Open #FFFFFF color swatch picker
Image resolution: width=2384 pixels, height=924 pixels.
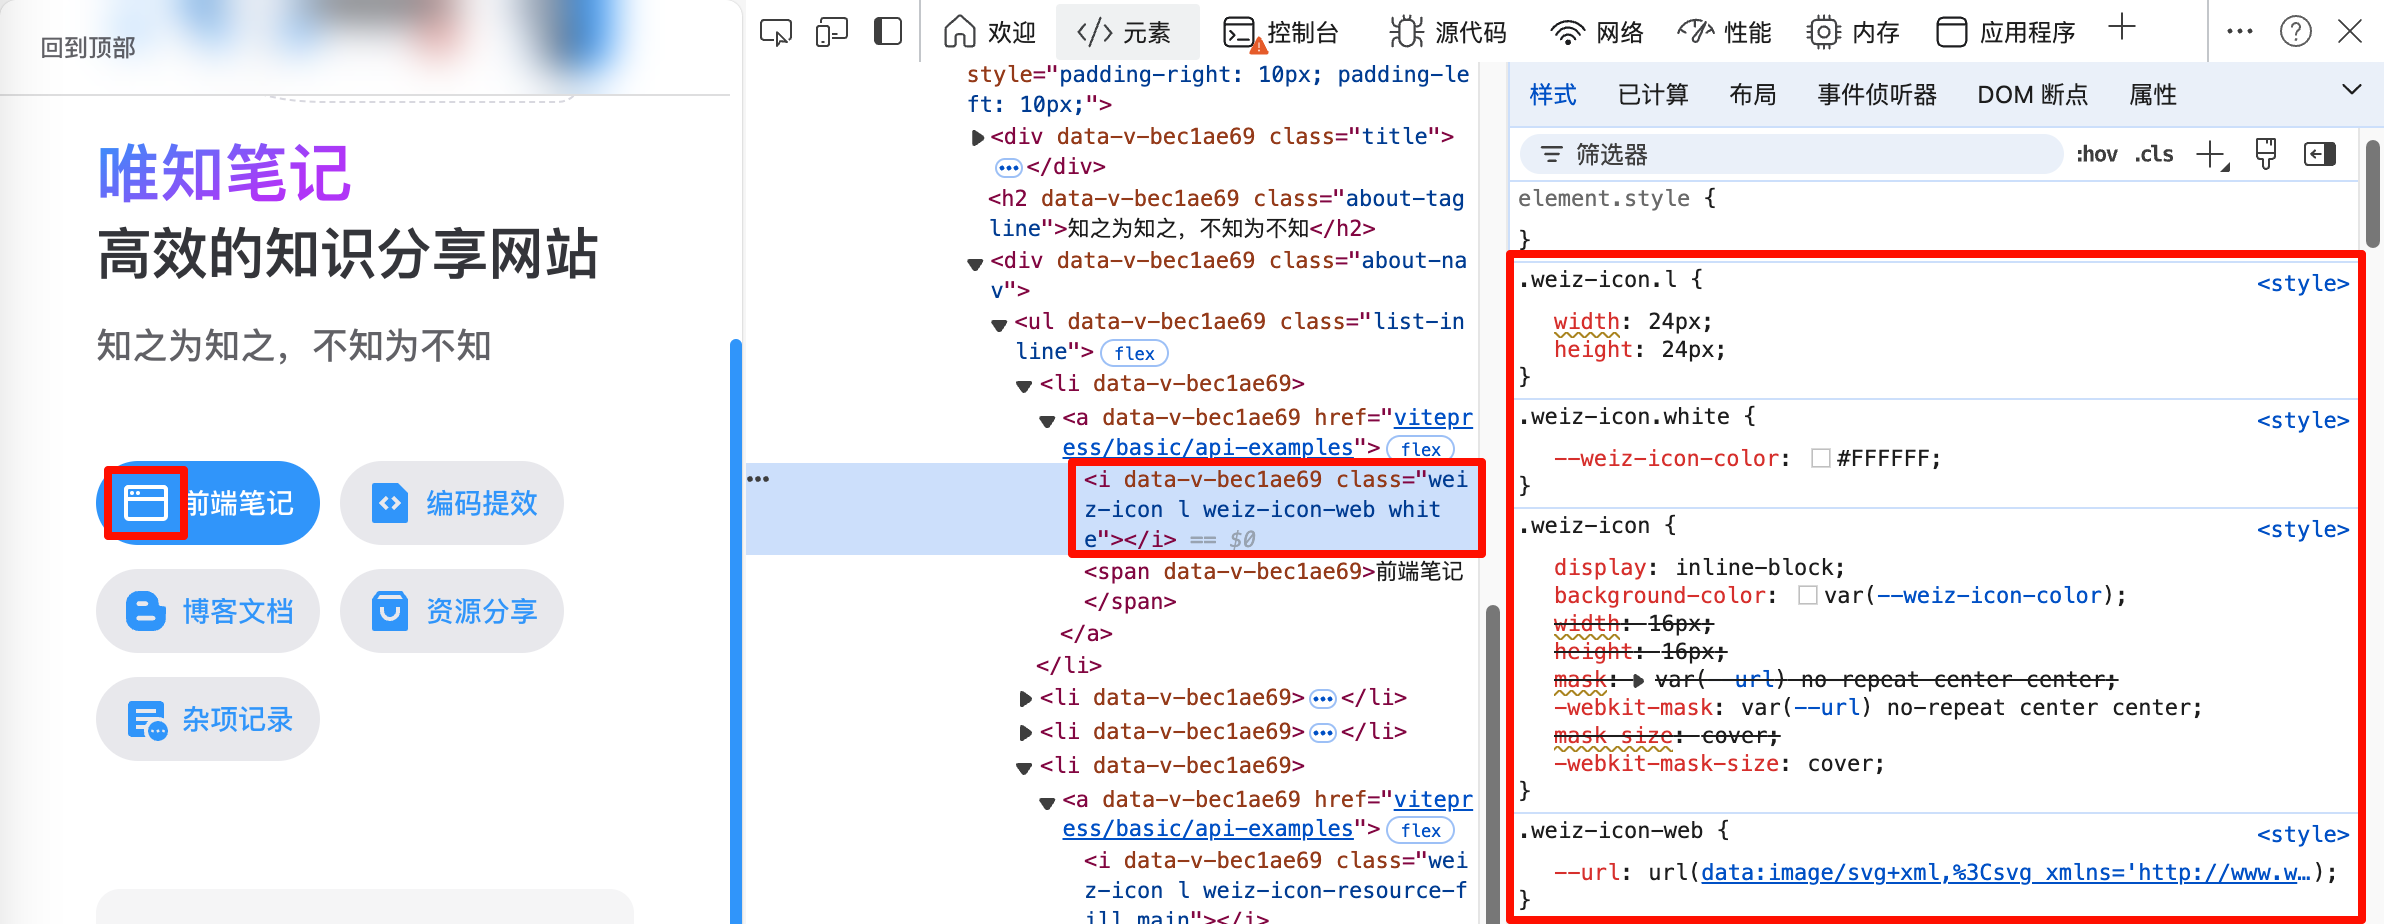pos(1821,458)
